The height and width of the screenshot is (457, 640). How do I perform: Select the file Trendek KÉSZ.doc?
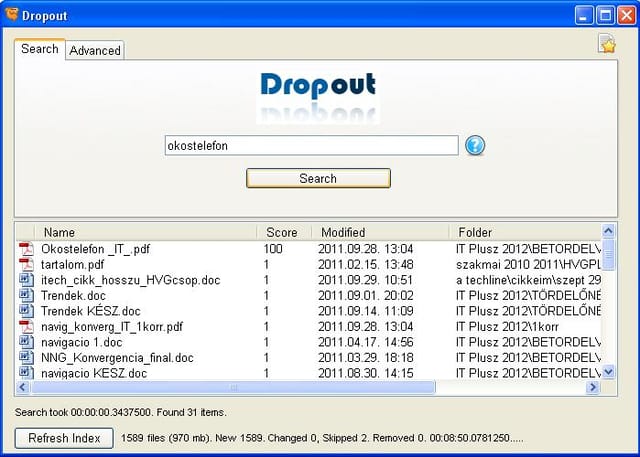(91, 311)
